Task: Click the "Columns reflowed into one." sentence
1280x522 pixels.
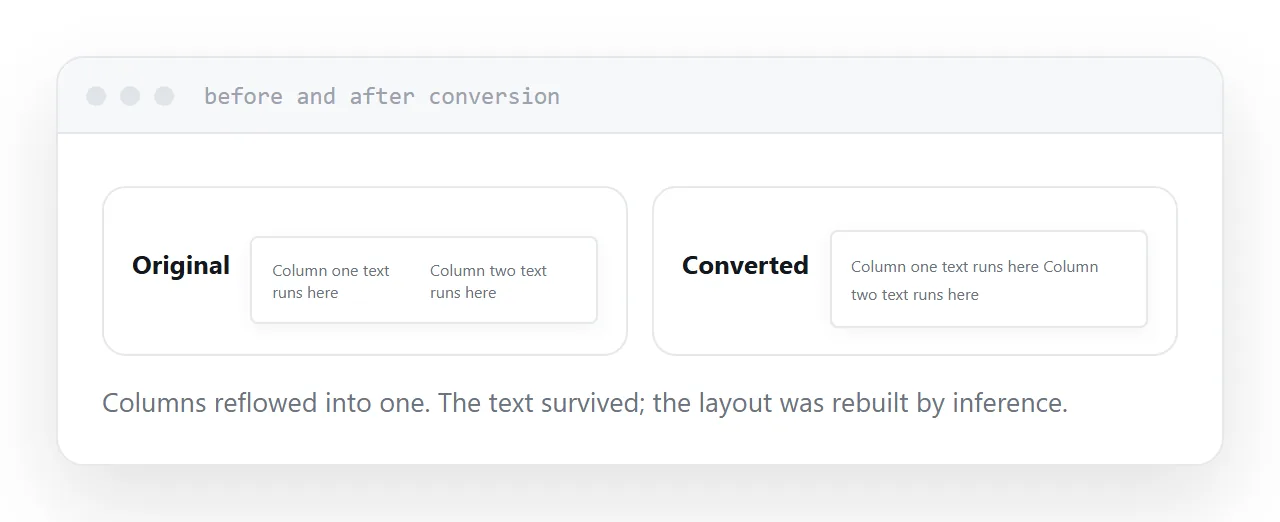Action: point(267,403)
